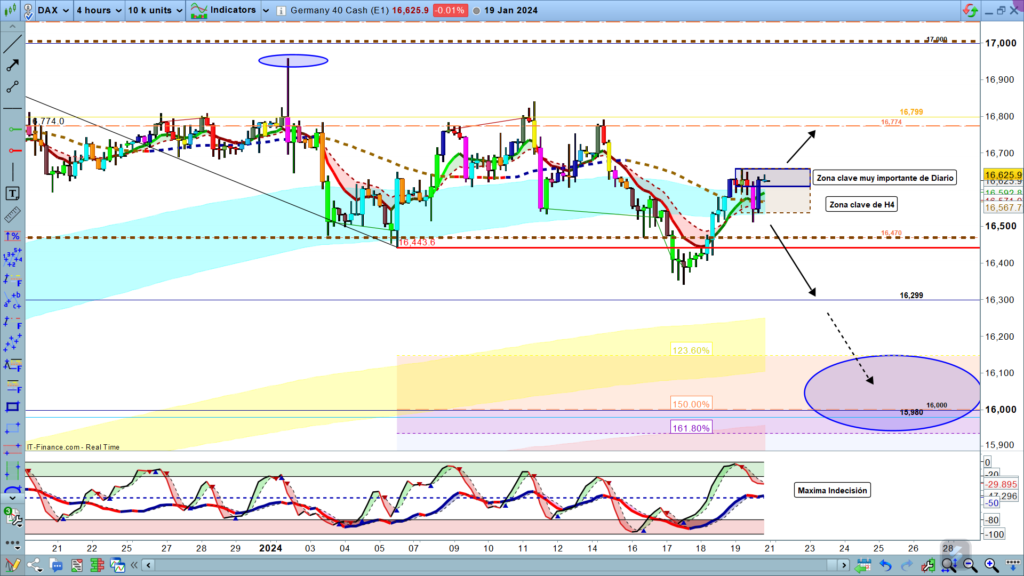Click the 'Zona clave de H4' label

tap(861, 204)
